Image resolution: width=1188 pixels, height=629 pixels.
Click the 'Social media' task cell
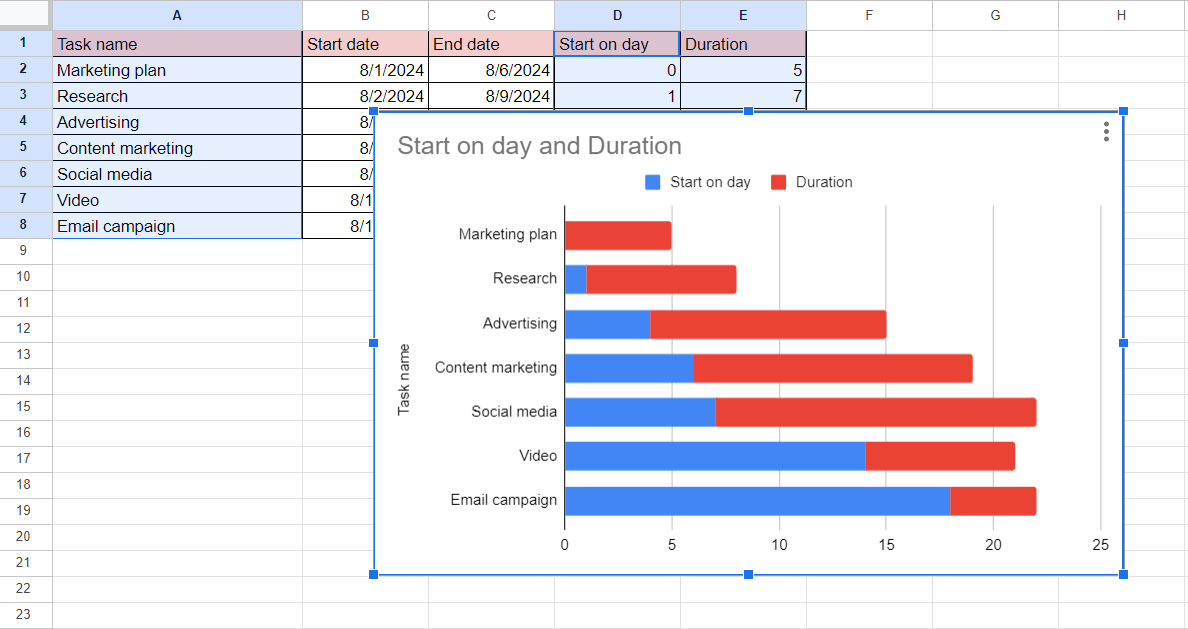click(177, 174)
